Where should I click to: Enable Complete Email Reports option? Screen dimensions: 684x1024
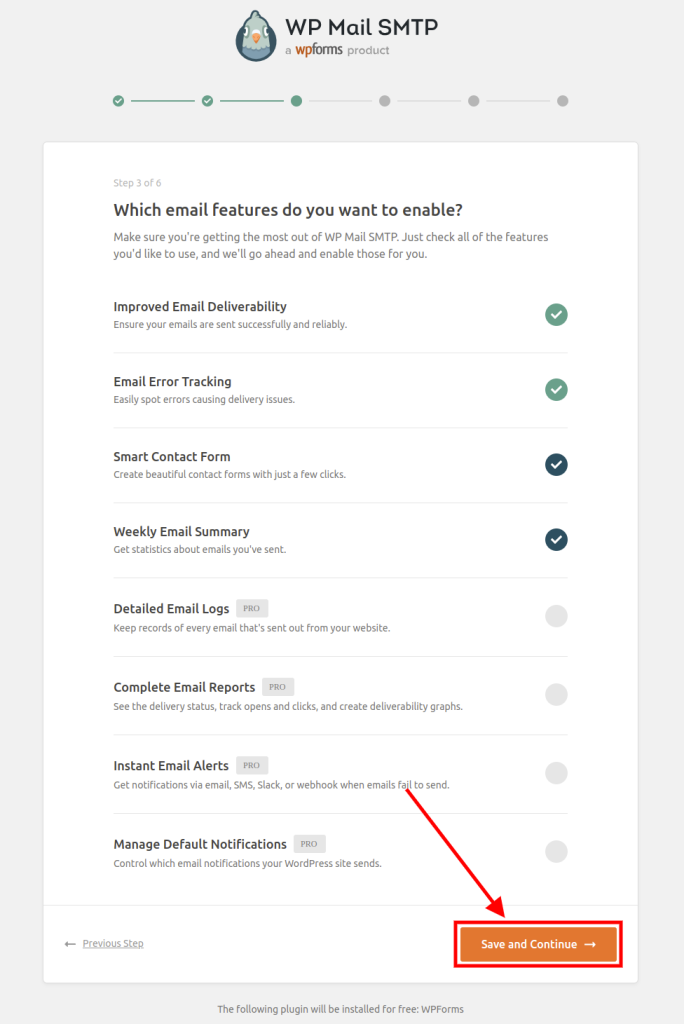(x=556, y=694)
